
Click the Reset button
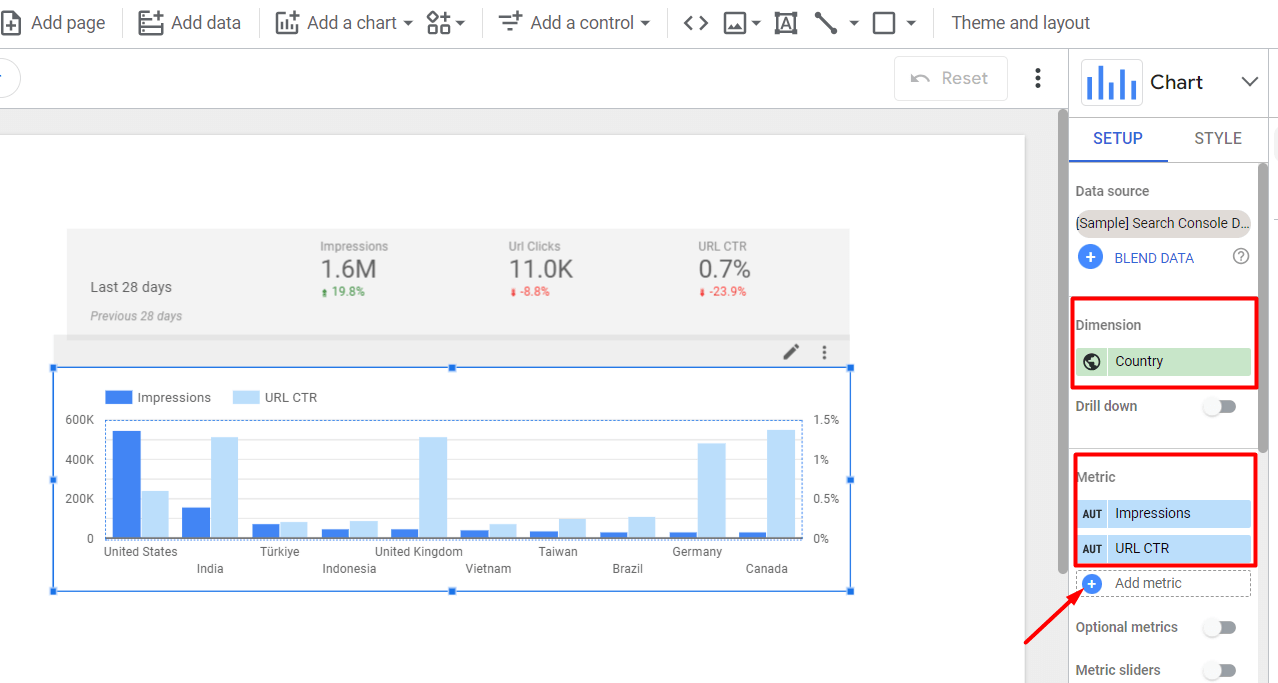(950, 78)
